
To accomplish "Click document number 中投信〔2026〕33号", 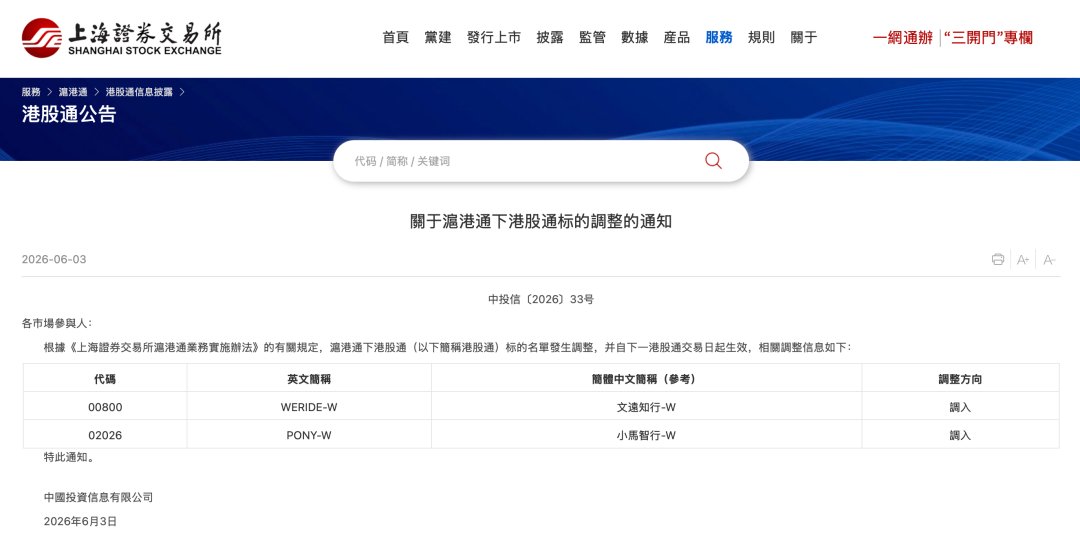I will click(541, 299).
